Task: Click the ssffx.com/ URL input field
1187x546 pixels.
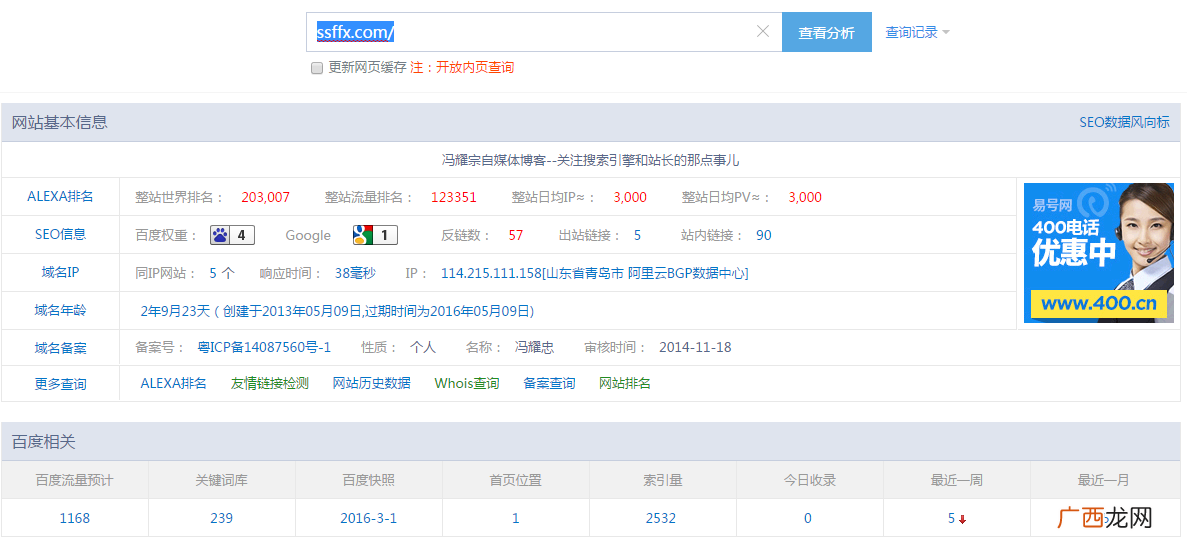Action: [x=544, y=33]
